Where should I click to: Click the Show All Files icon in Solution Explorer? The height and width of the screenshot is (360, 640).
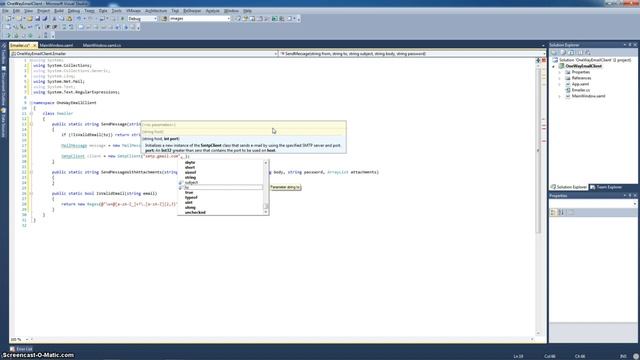click(563, 53)
